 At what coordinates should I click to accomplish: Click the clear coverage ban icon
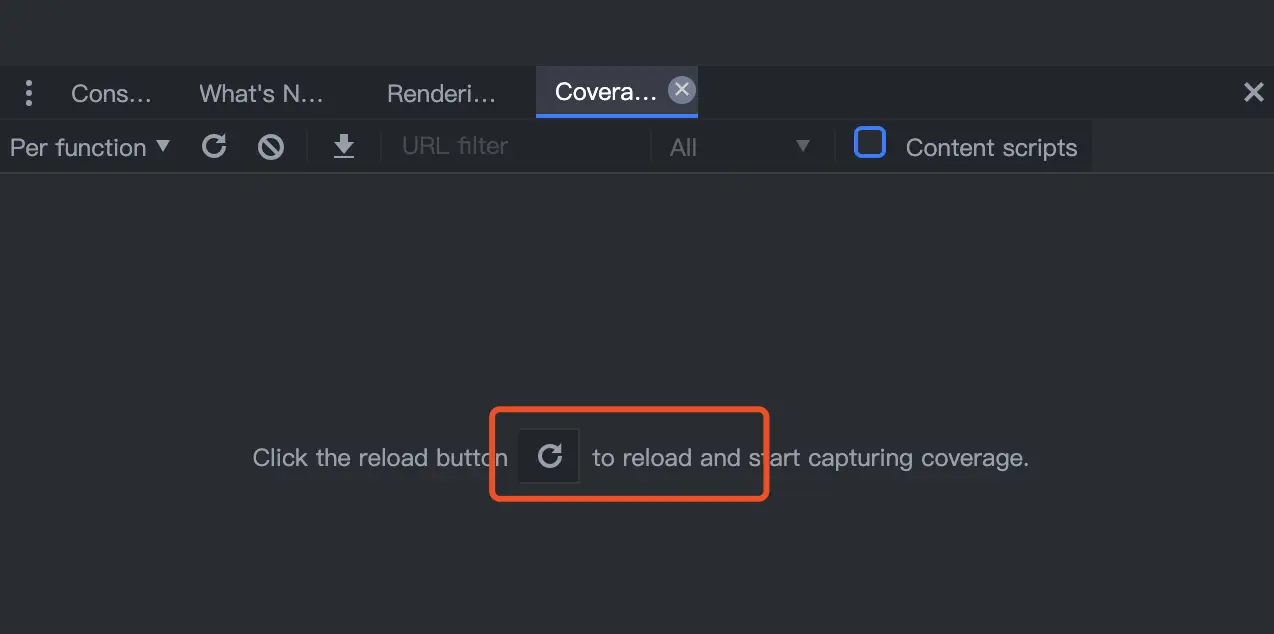(x=271, y=147)
